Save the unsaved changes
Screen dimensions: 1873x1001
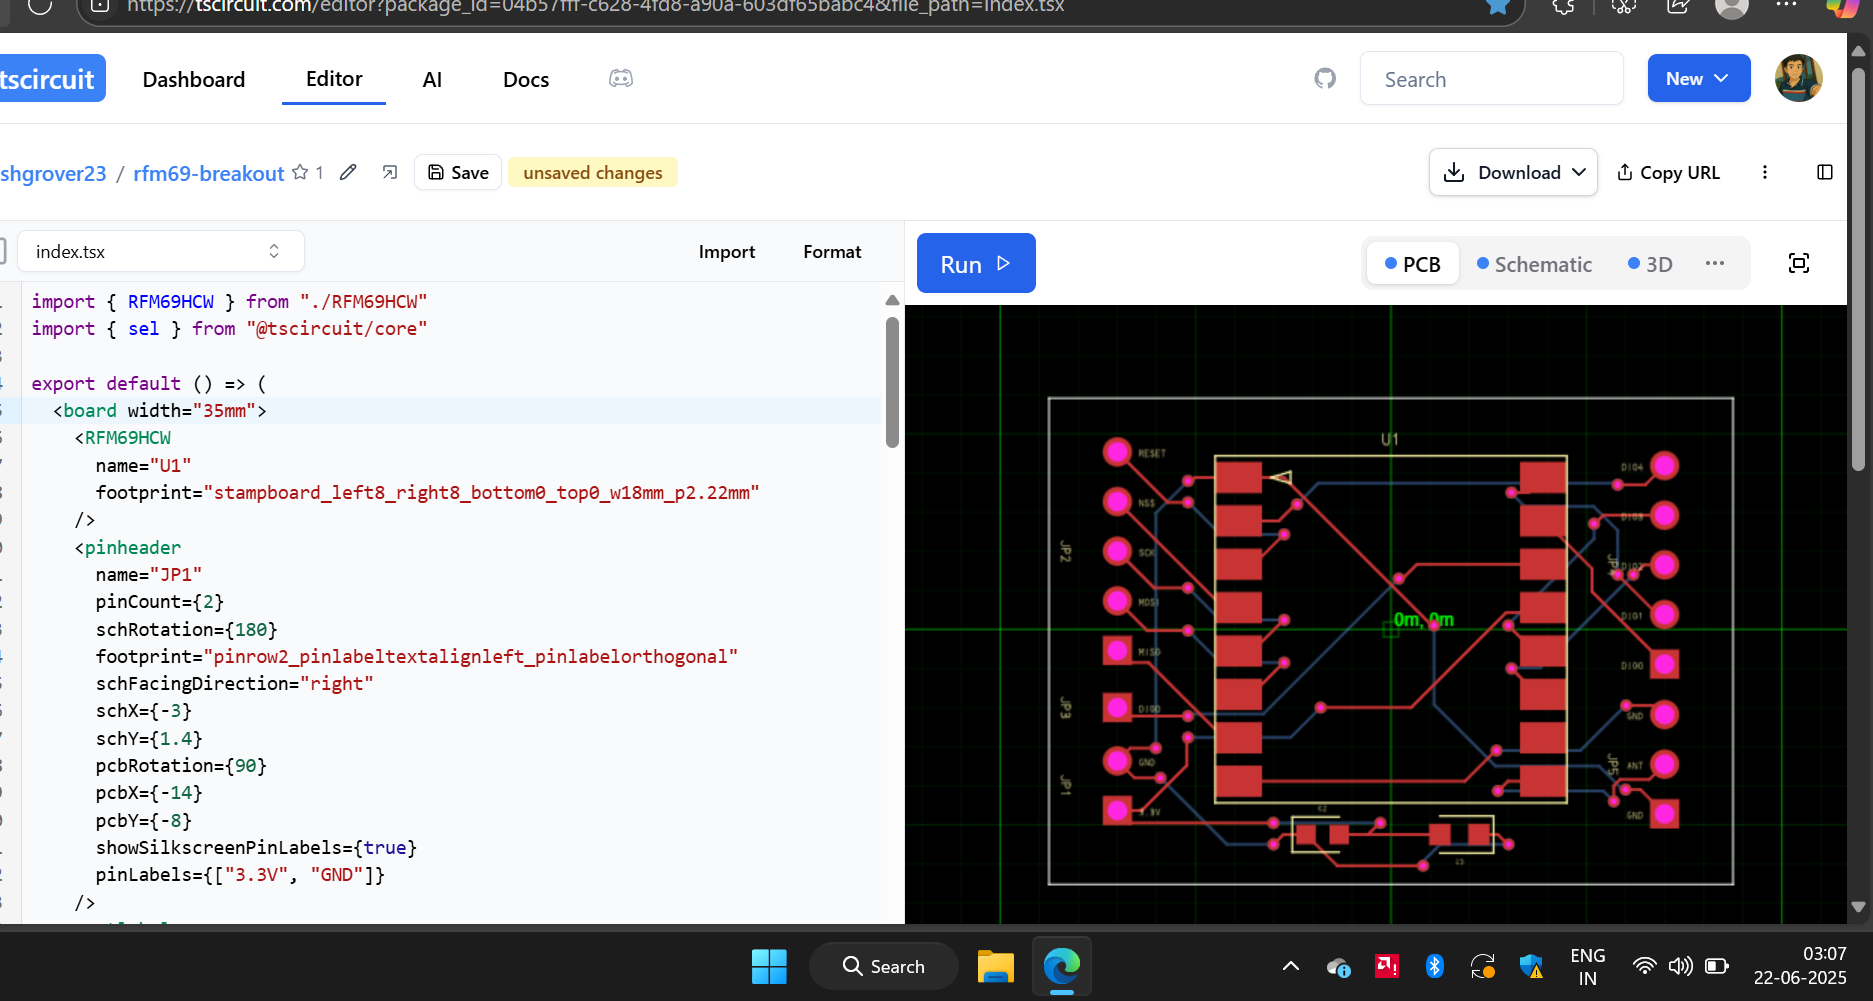point(458,173)
